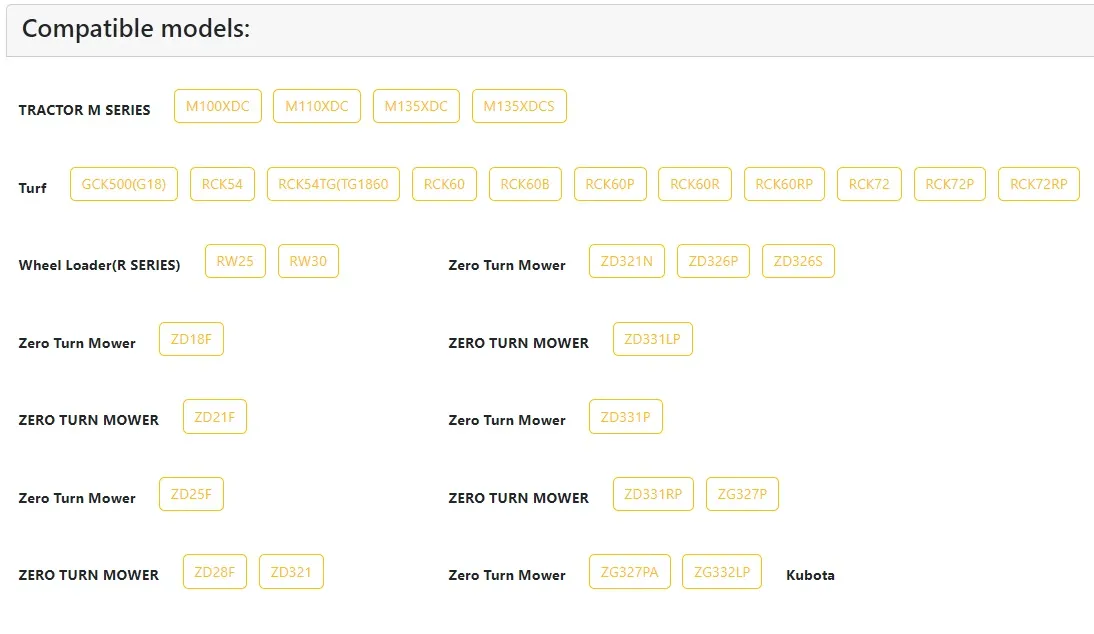Select the ZD331P mower model
The width and height of the screenshot is (1094, 634).
[x=626, y=416]
